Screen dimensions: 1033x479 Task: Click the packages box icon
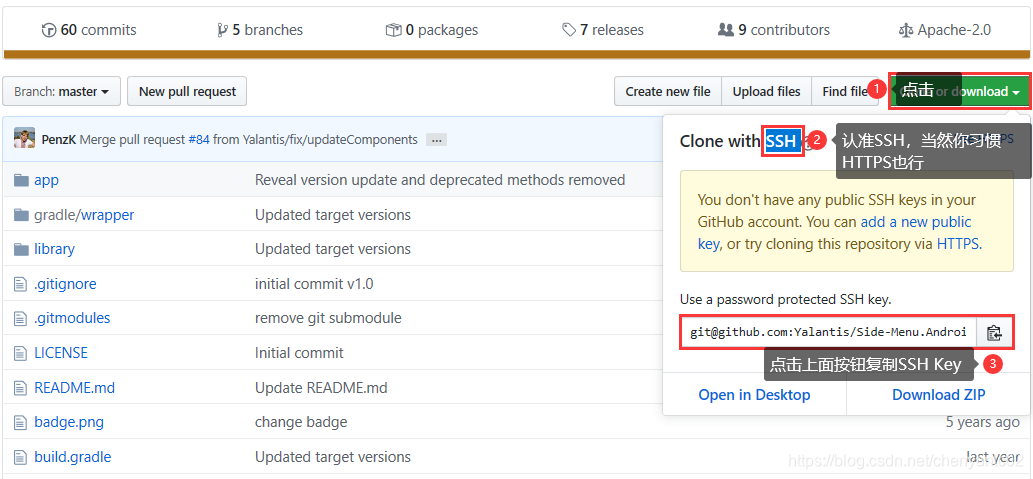pos(393,30)
